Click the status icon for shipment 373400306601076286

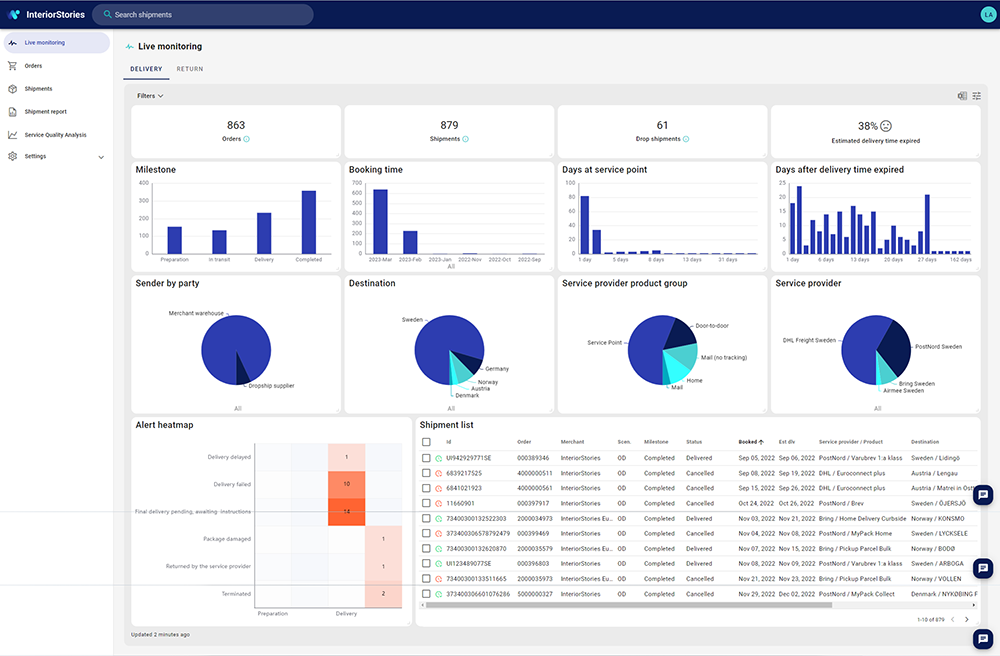tap(439, 594)
